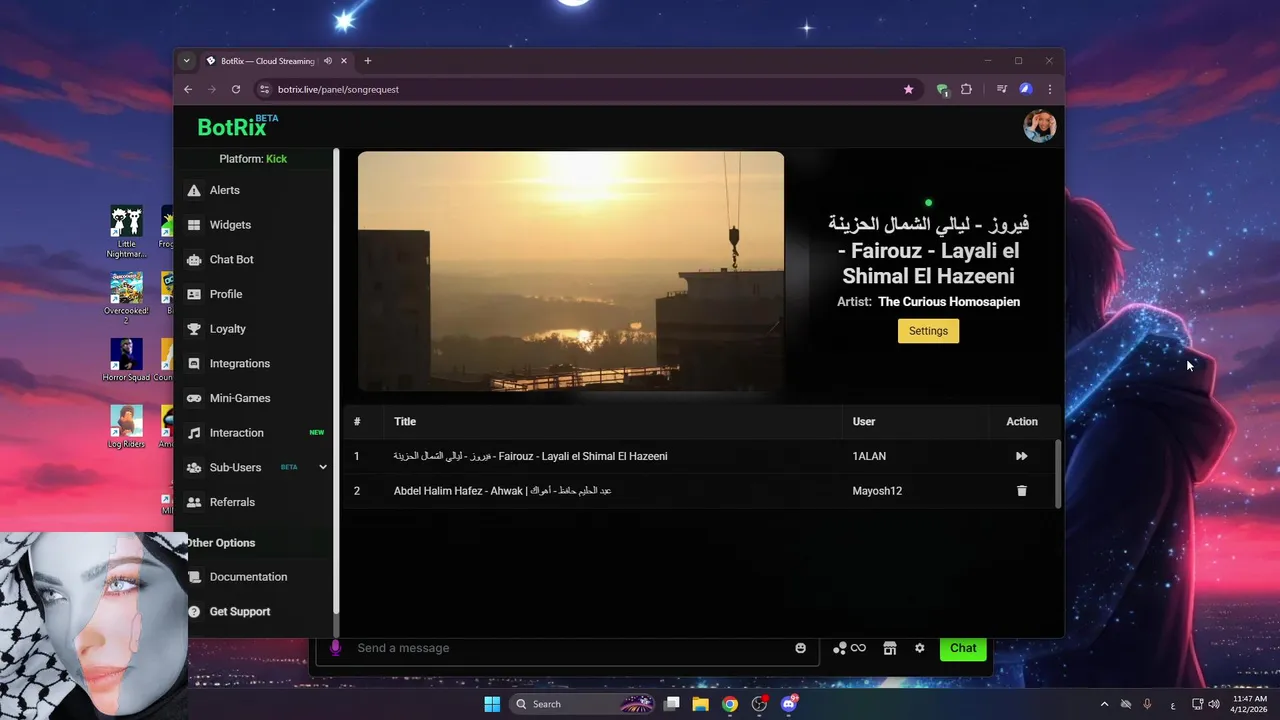
Task: Open the Integrations page
Action: coord(255,363)
